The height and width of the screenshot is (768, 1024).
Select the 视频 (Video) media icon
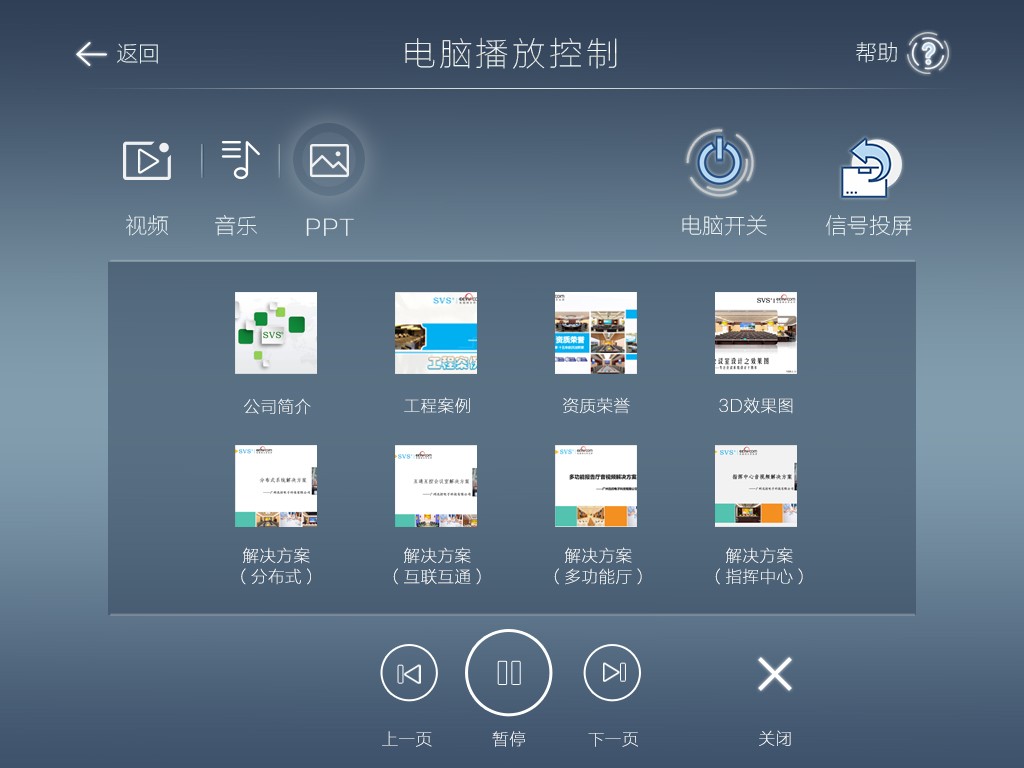pyautogui.click(x=147, y=159)
